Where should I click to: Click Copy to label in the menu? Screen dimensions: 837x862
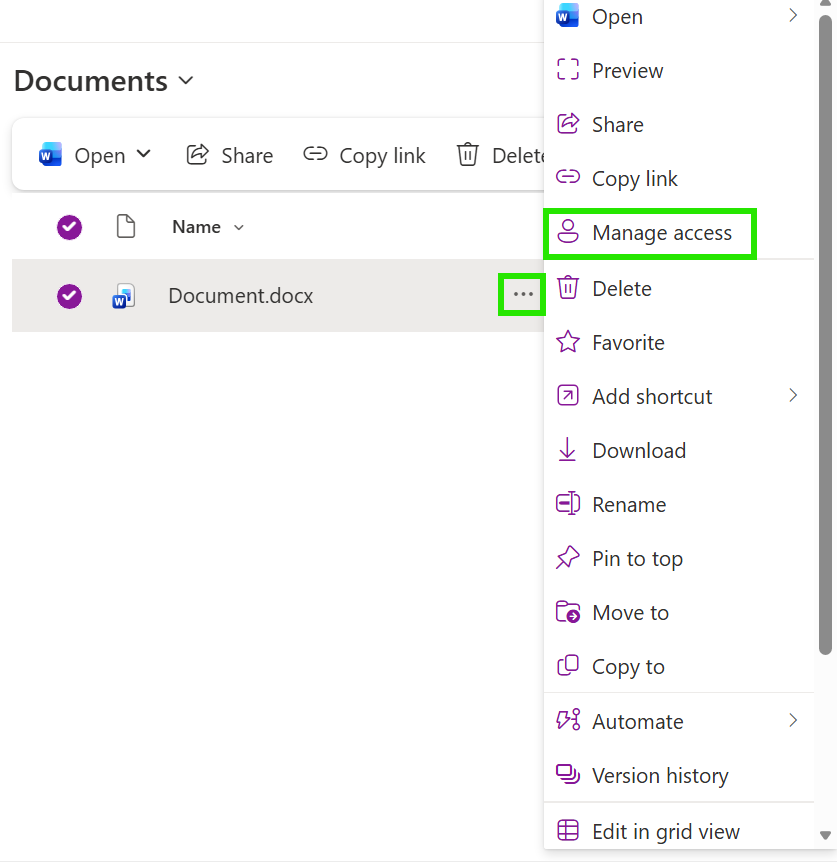pos(628,667)
